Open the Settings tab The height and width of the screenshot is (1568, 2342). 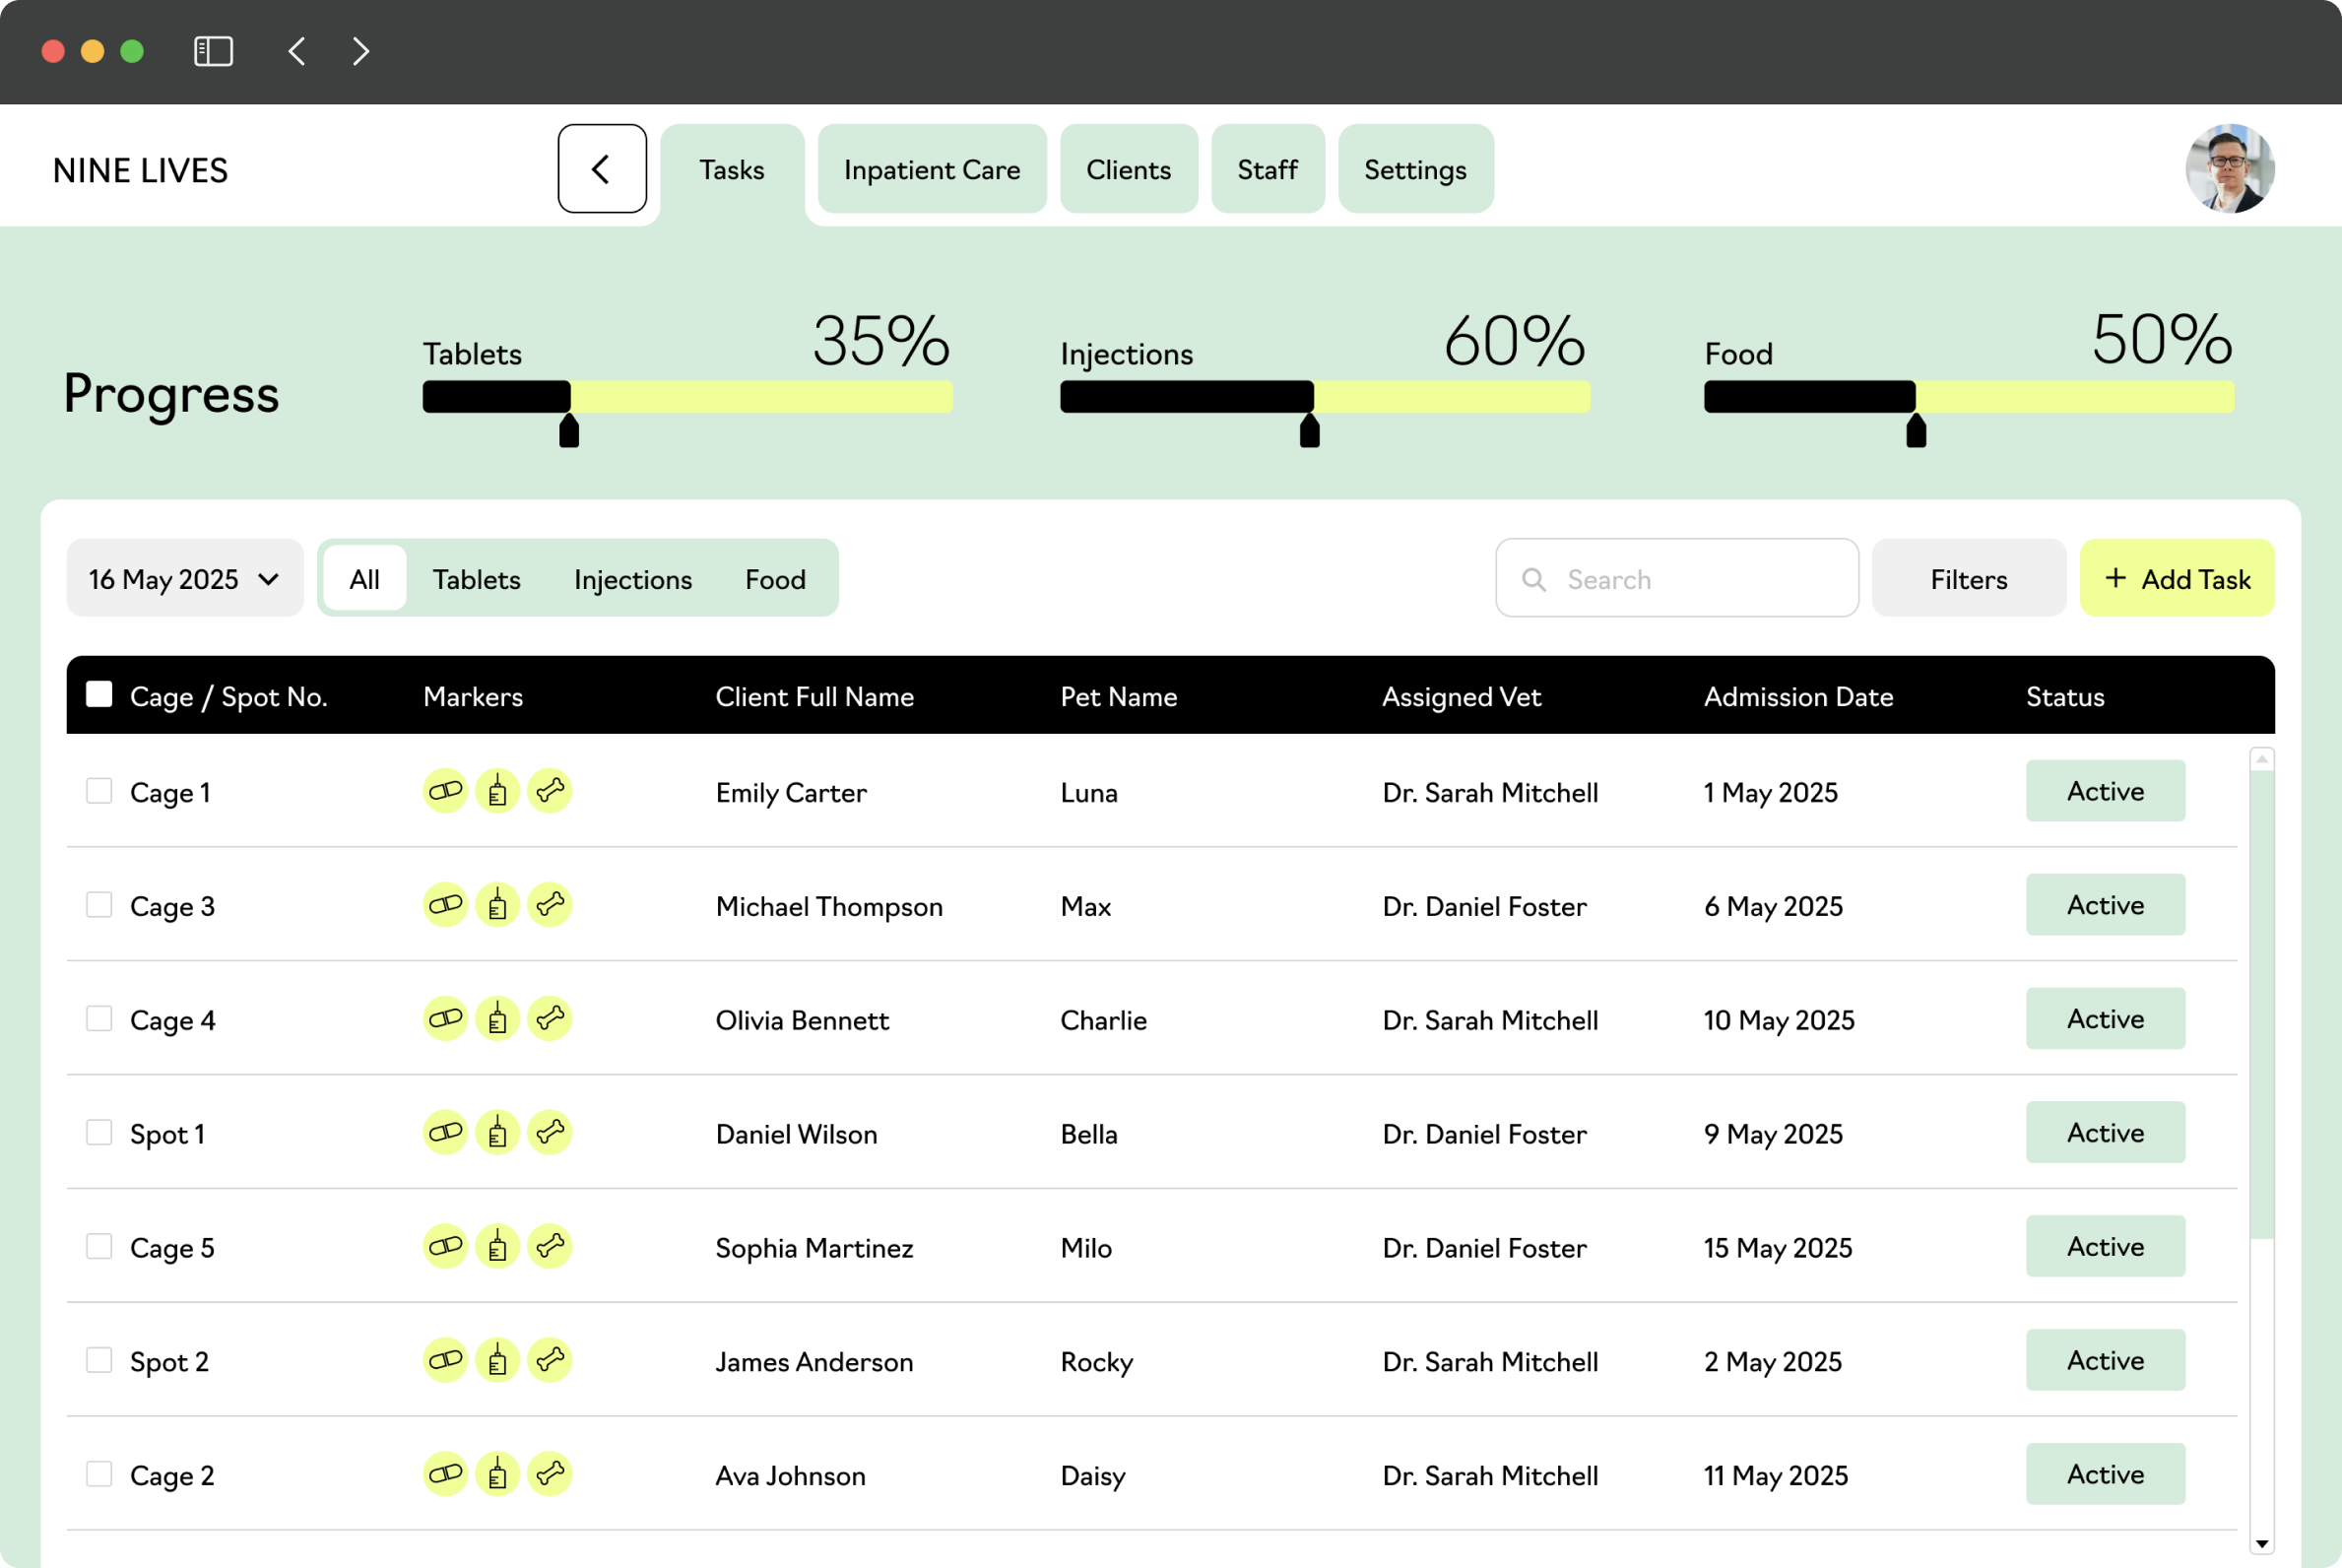[1416, 169]
